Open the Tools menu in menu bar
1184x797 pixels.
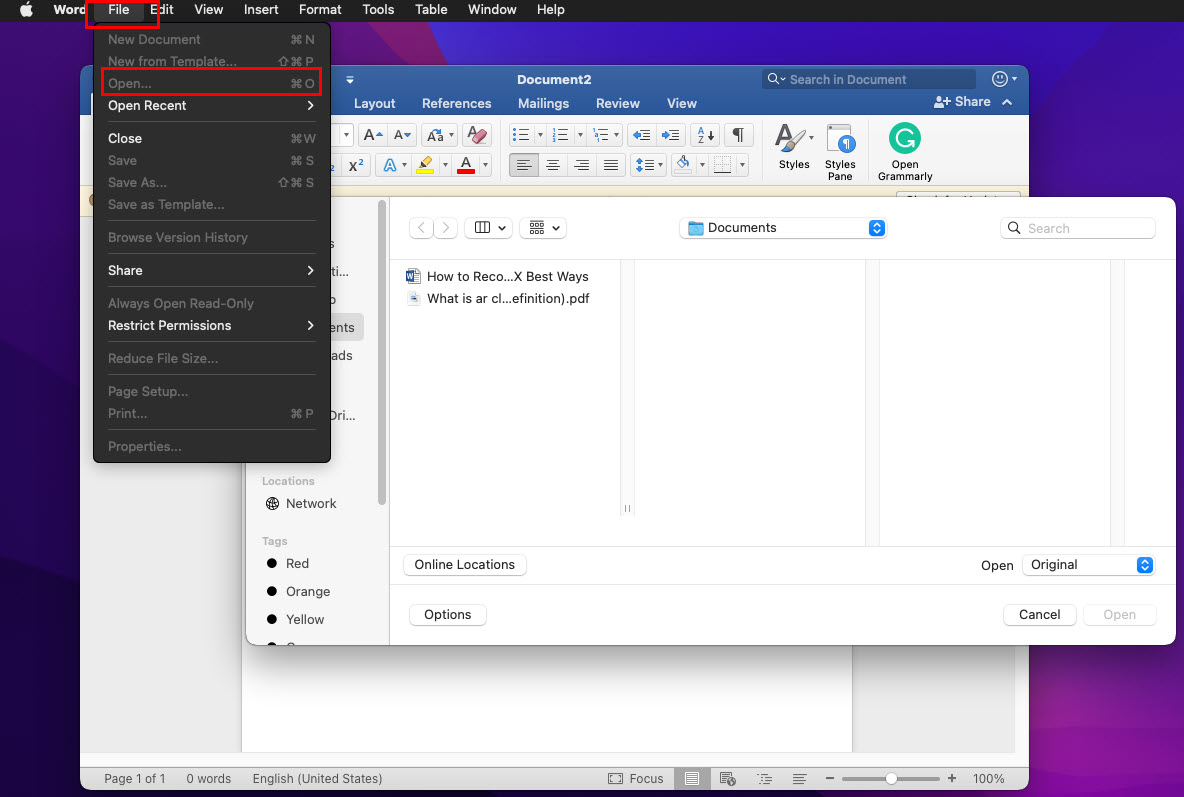(378, 10)
